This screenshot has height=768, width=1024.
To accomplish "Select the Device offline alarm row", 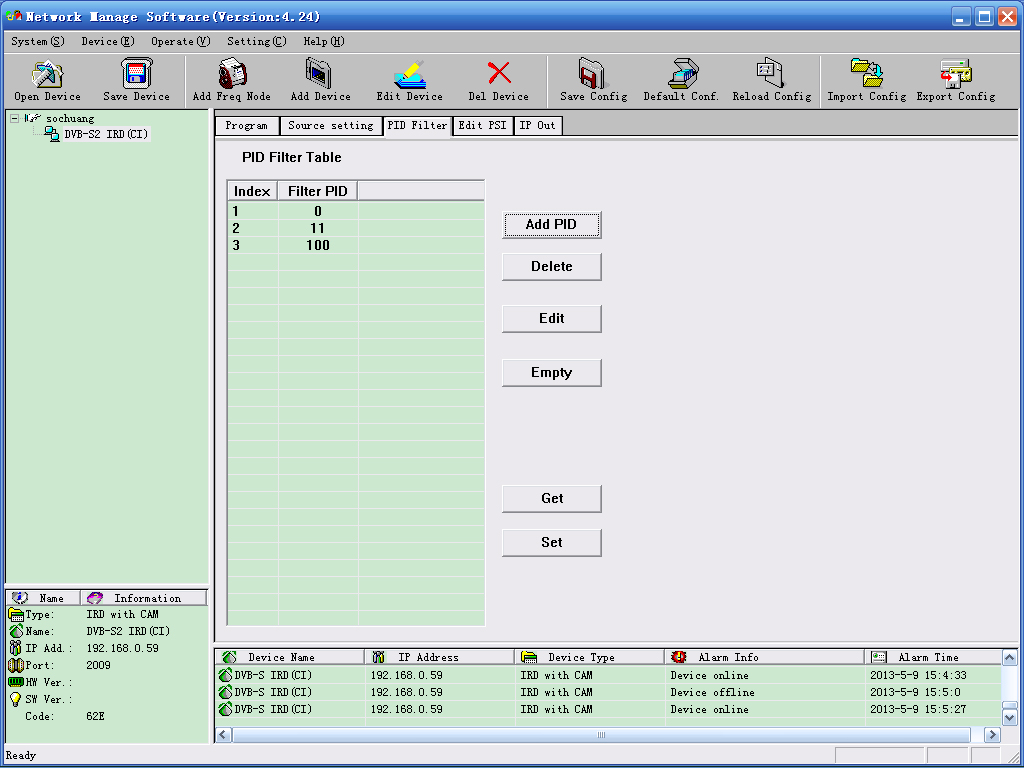I will tap(608, 692).
